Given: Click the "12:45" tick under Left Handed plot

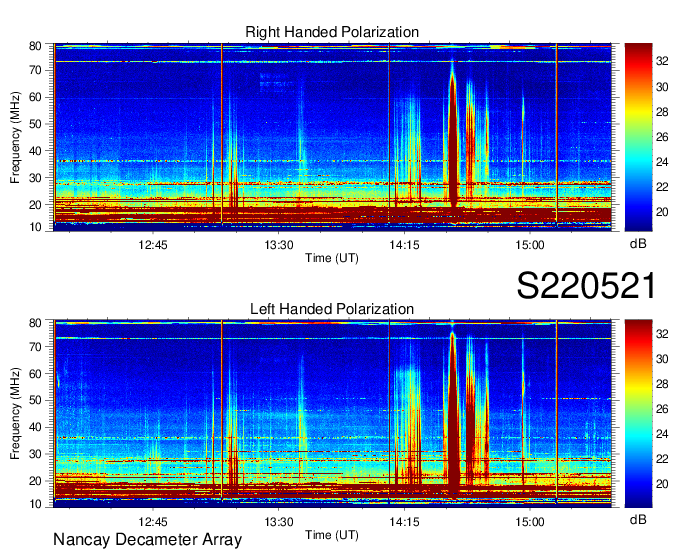Looking at the screenshot, I should [153, 522].
